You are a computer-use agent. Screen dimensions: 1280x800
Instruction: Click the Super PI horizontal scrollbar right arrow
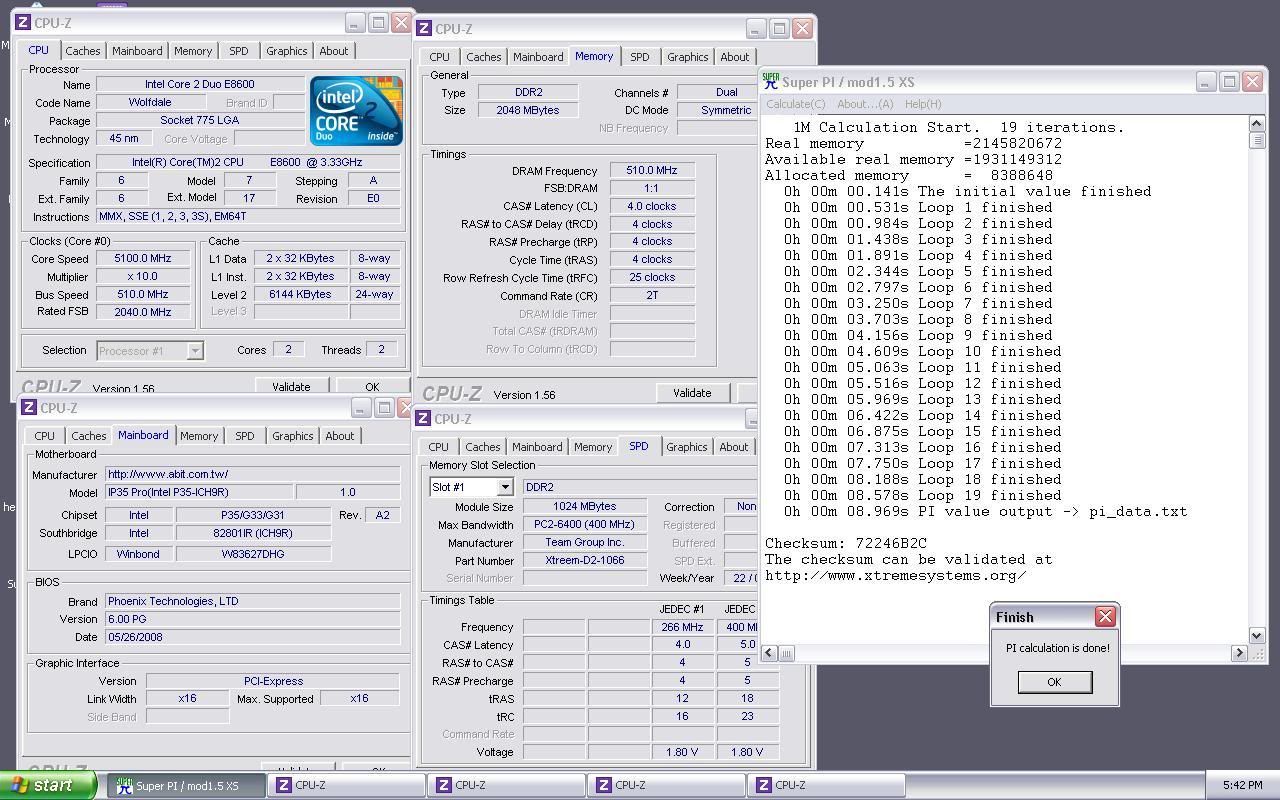click(x=1239, y=653)
